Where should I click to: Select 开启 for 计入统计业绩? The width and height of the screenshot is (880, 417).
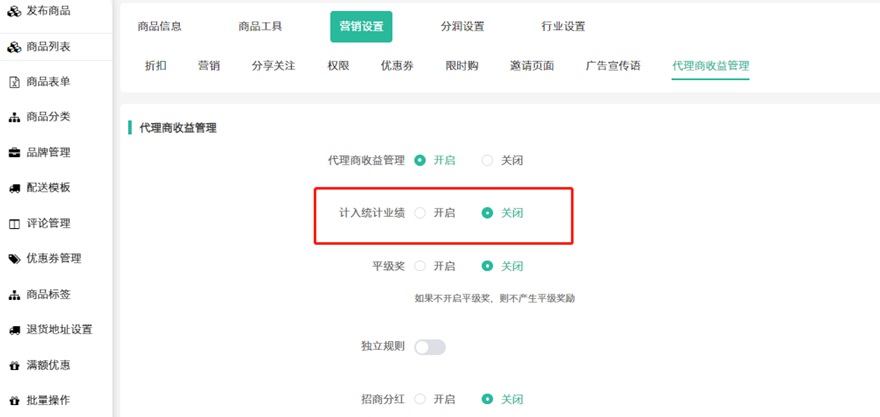[420, 213]
